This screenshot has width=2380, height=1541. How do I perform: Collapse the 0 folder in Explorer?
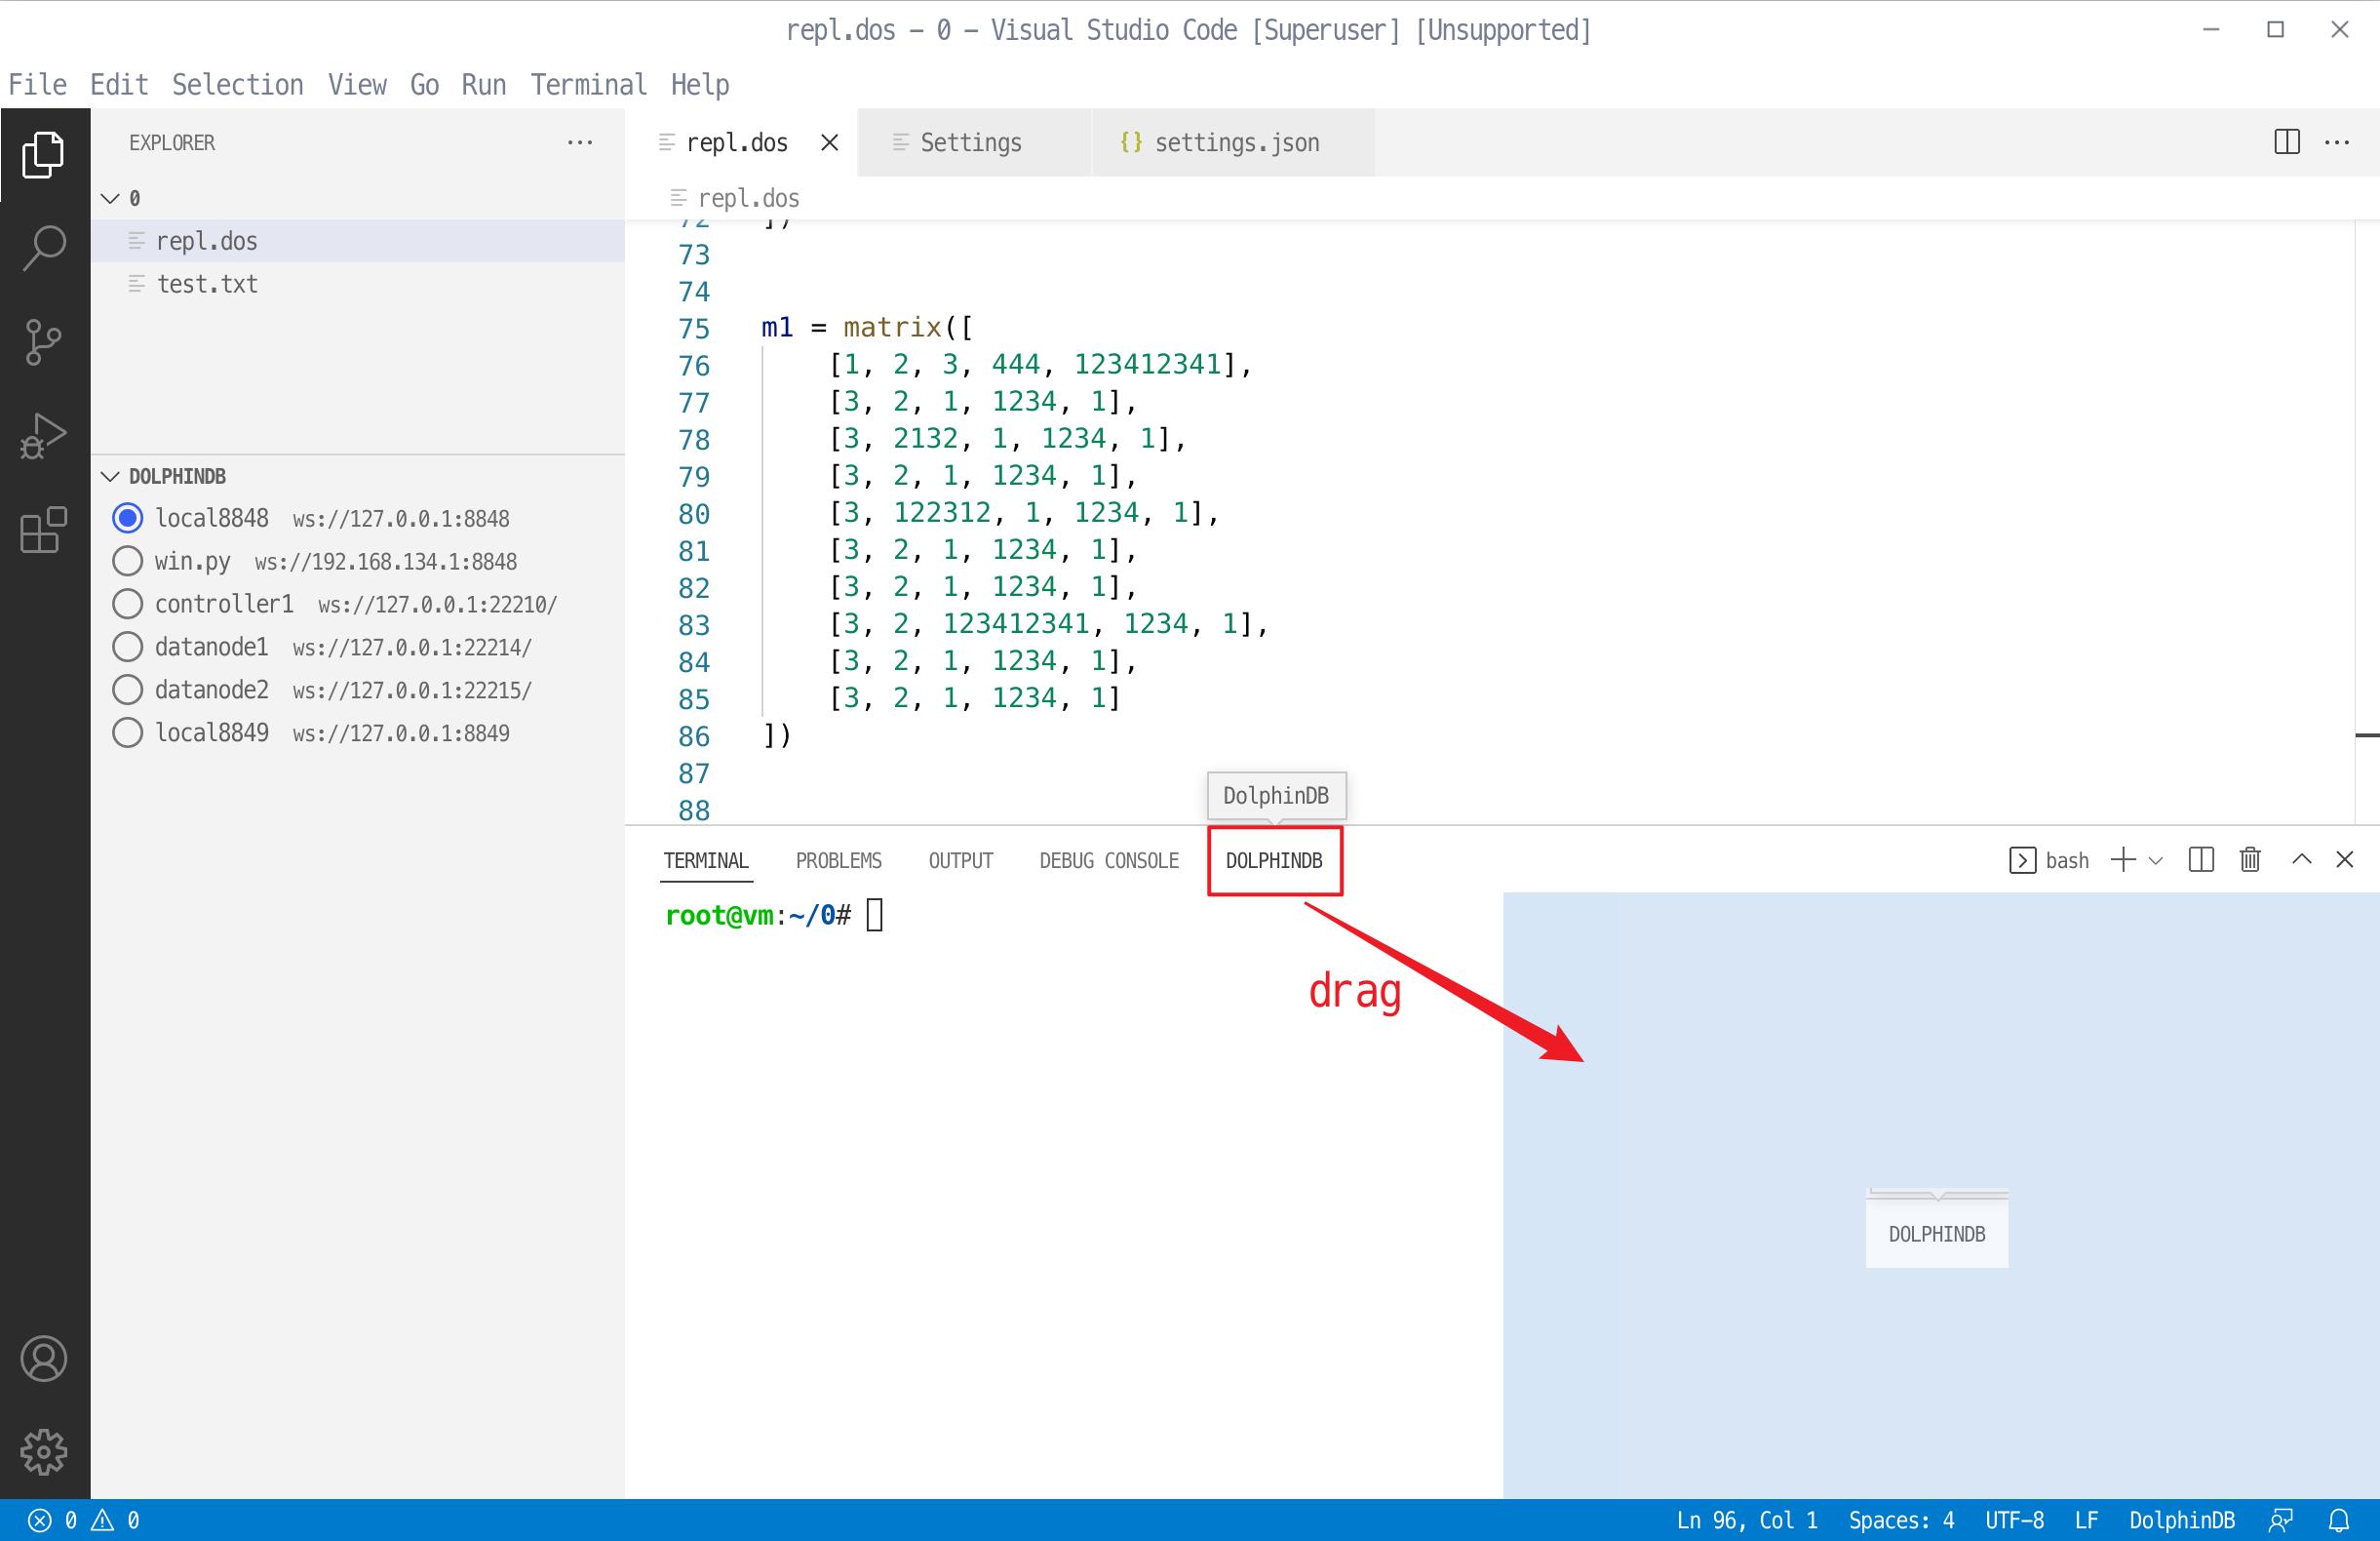[111, 198]
